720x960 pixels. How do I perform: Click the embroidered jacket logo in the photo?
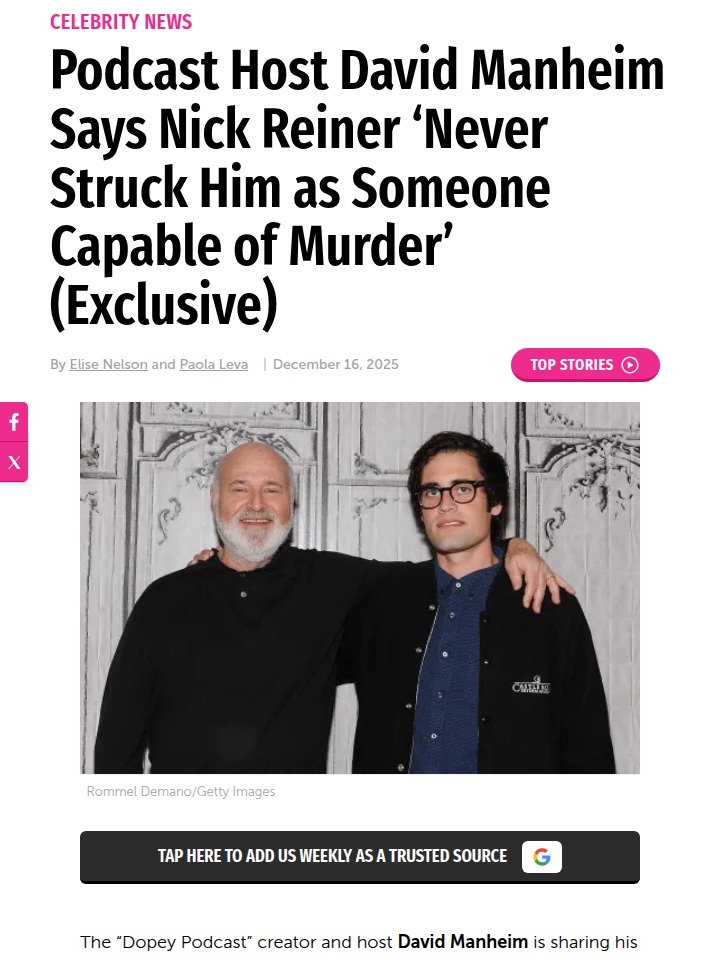(531, 686)
